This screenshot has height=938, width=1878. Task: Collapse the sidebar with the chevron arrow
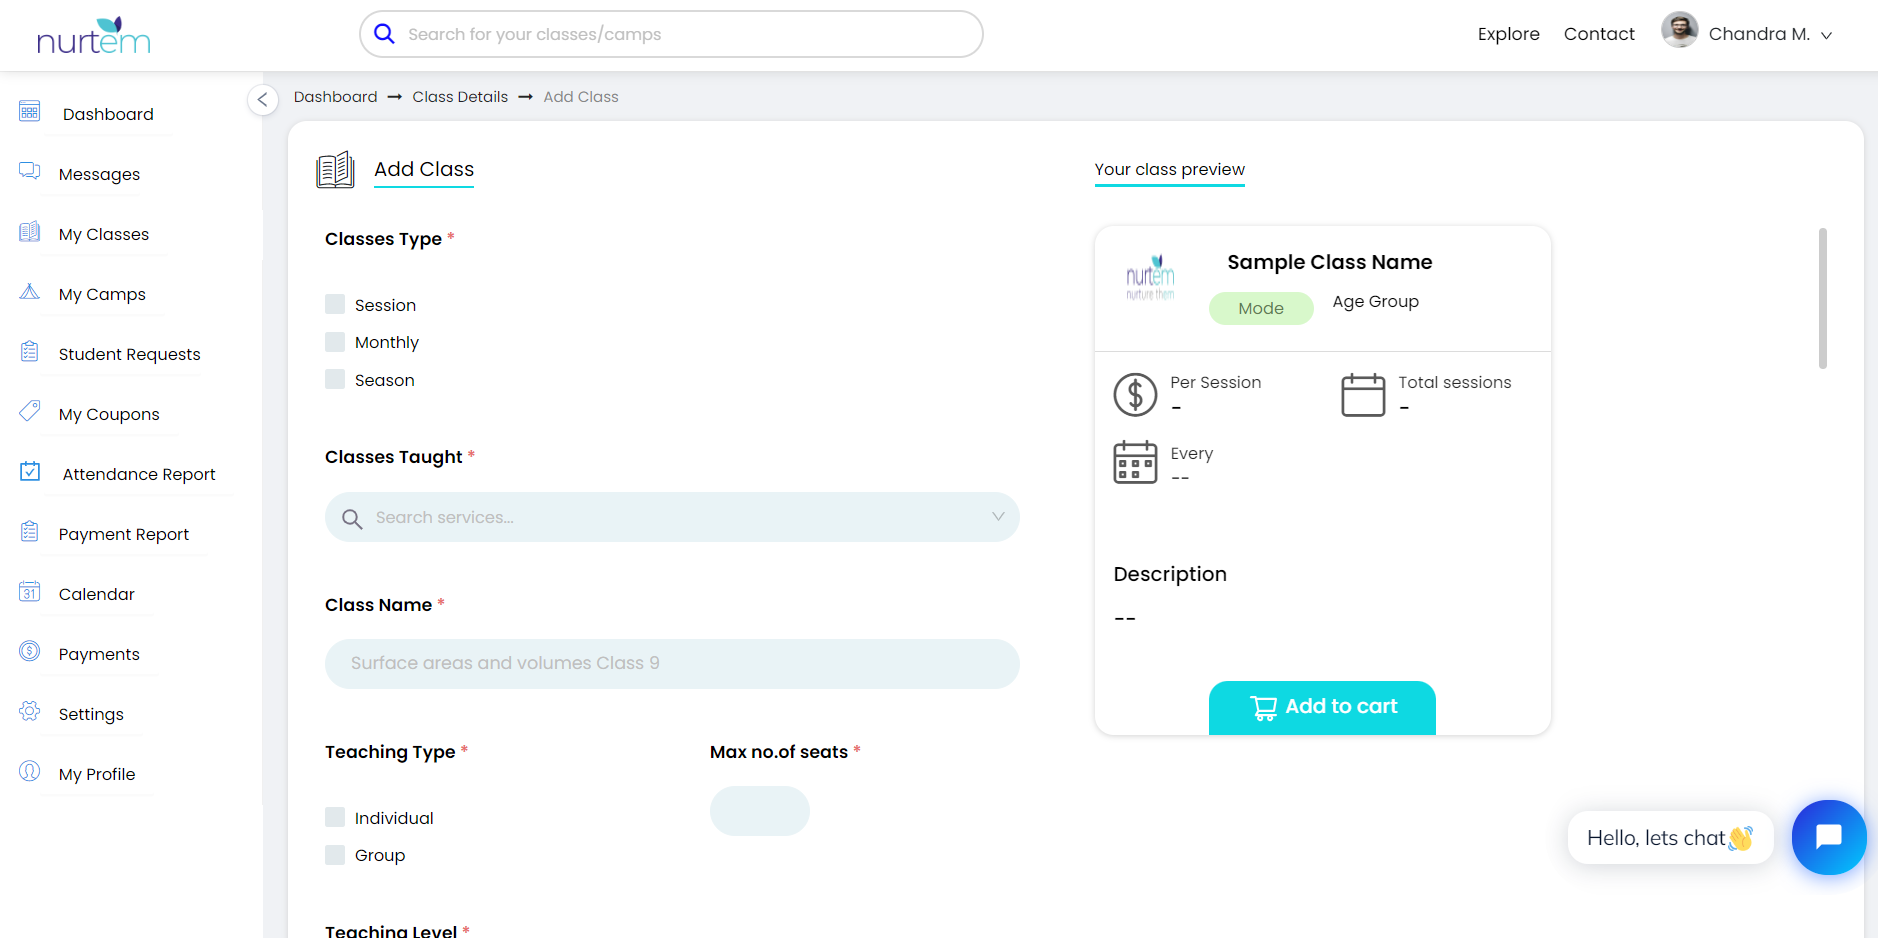262,100
